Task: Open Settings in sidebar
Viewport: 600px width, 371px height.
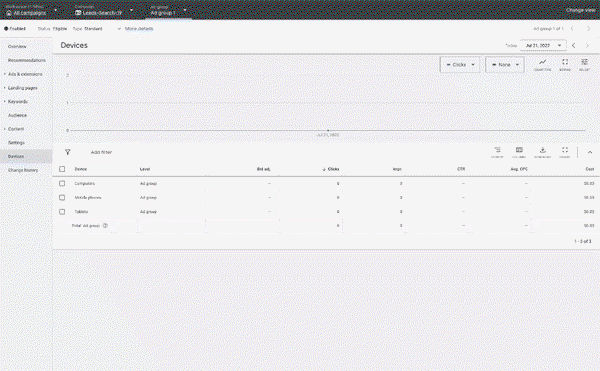Action: [x=16, y=143]
